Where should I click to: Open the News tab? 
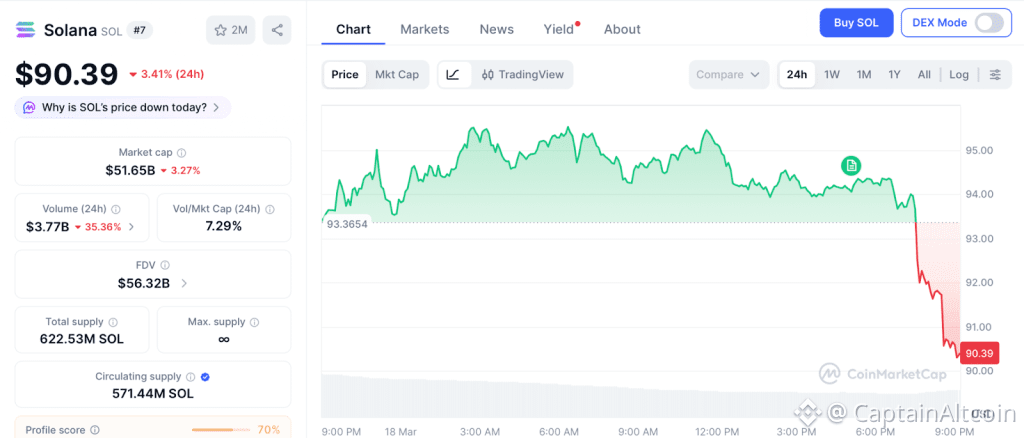point(496,29)
